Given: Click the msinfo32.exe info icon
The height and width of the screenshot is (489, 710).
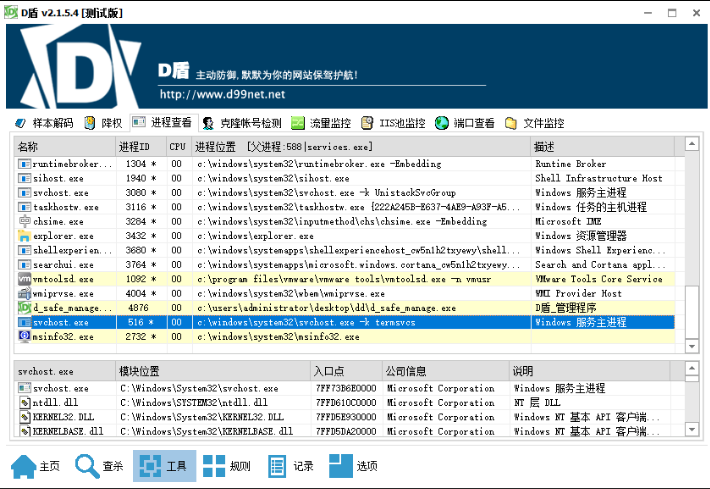Looking at the screenshot, I should coord(24,336).
